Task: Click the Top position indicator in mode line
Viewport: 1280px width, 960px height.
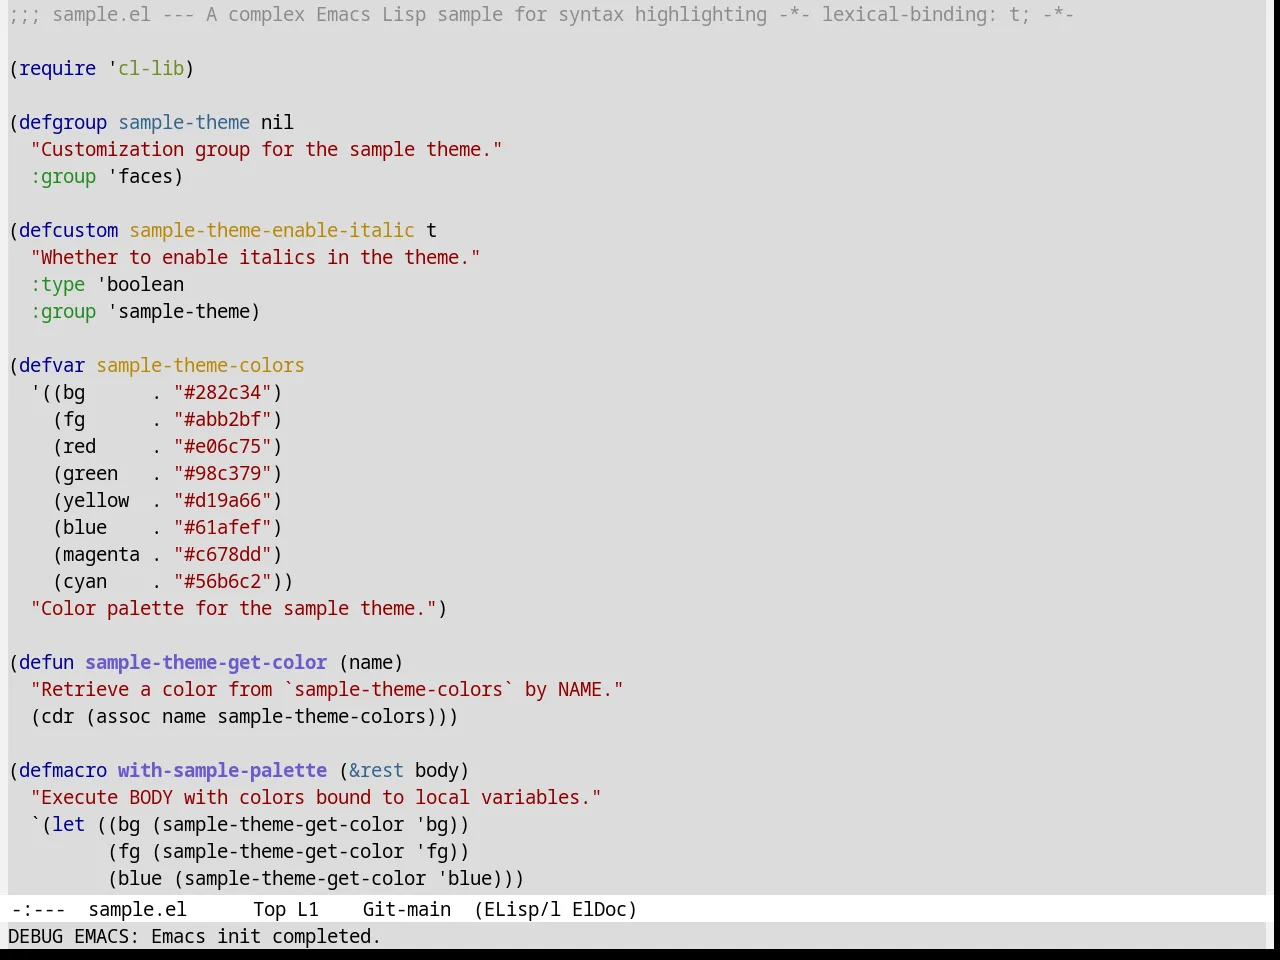Action: [x=269, y=909]
